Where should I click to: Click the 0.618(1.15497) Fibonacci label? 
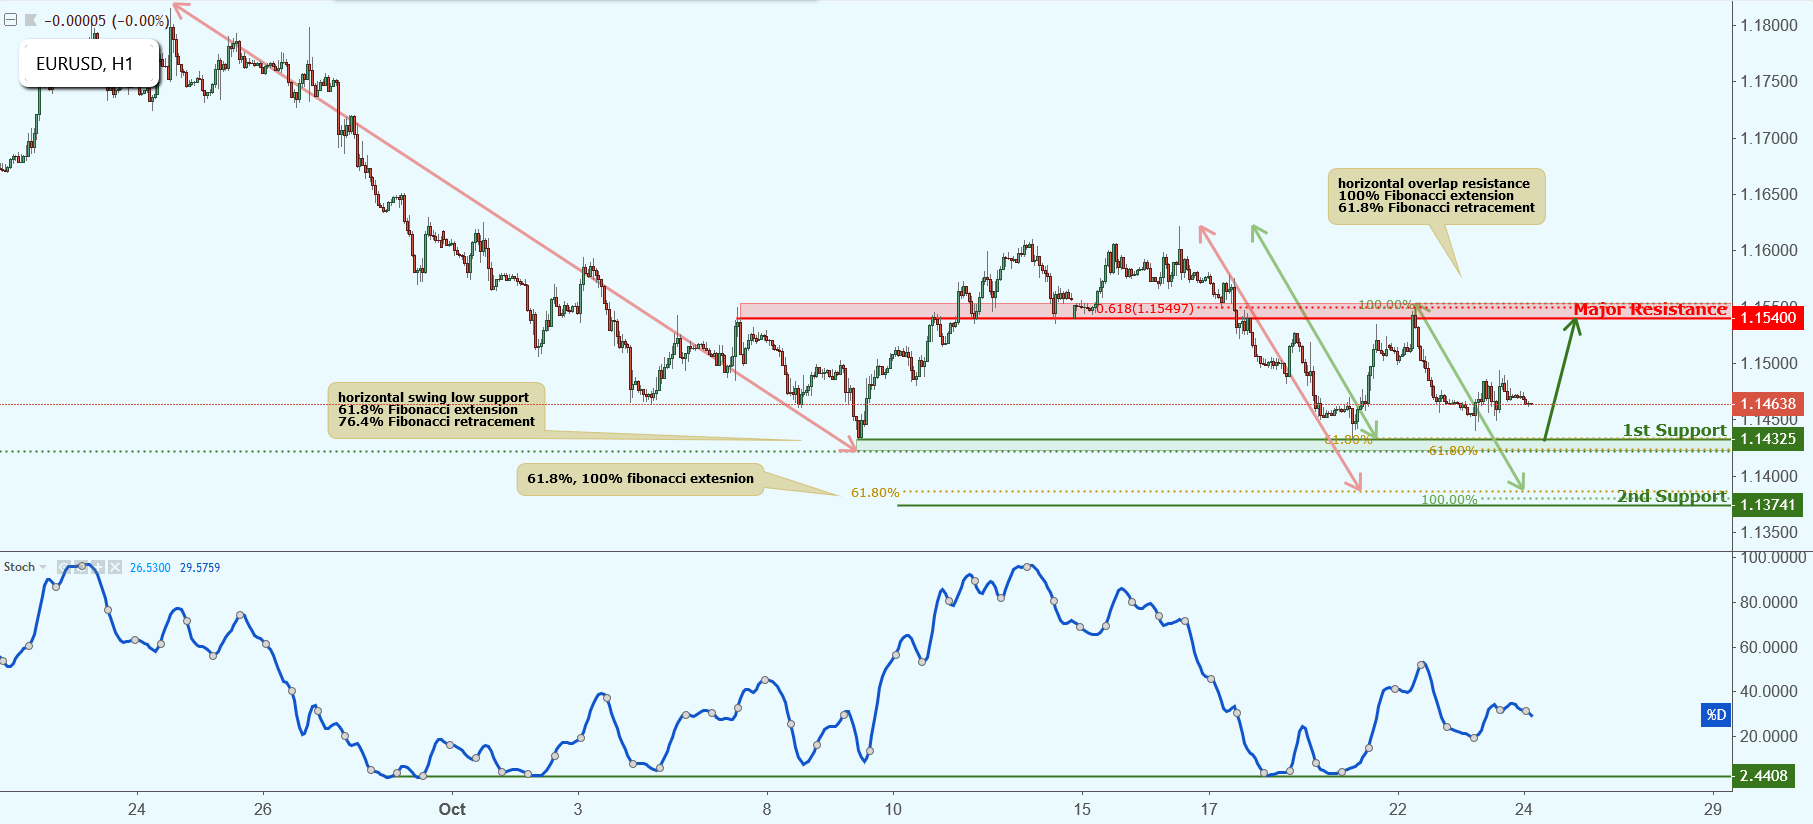pos(1144,308)
